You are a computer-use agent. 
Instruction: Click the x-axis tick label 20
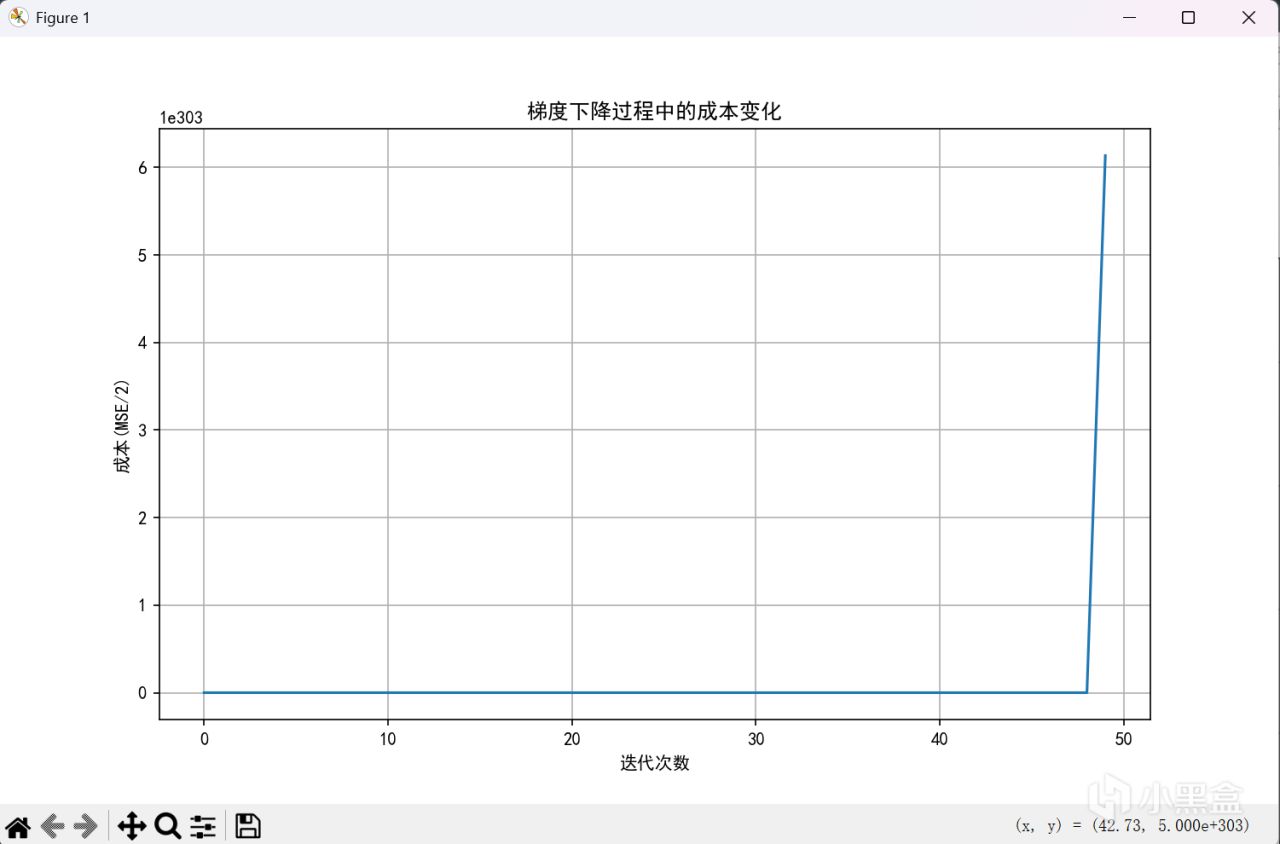[572, 739]
